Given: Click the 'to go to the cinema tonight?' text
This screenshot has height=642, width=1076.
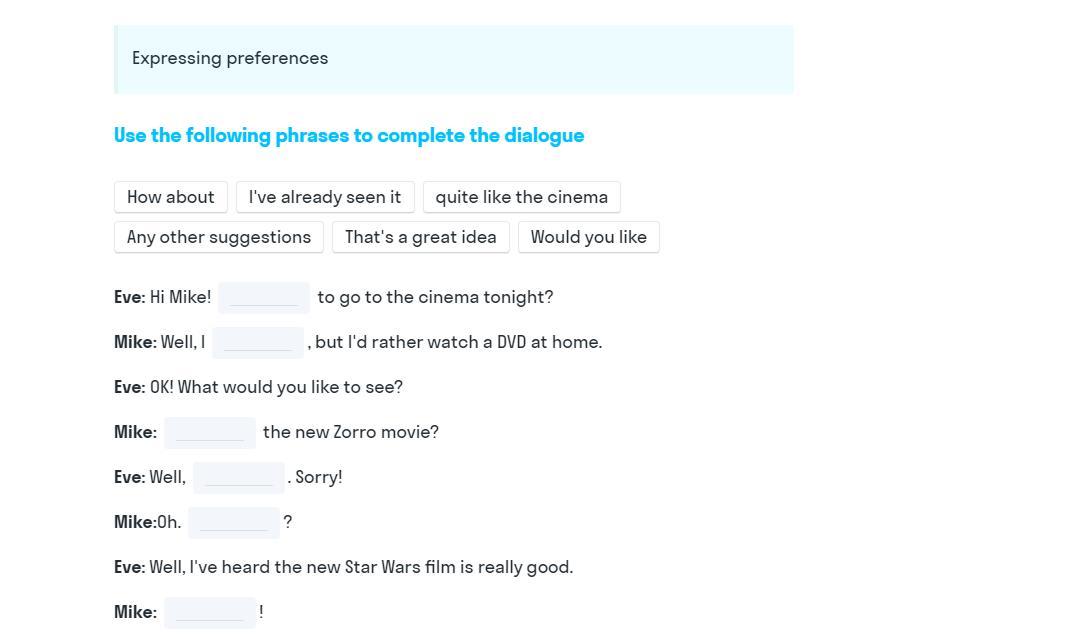Looking at the screenshot, I should 435,297.
